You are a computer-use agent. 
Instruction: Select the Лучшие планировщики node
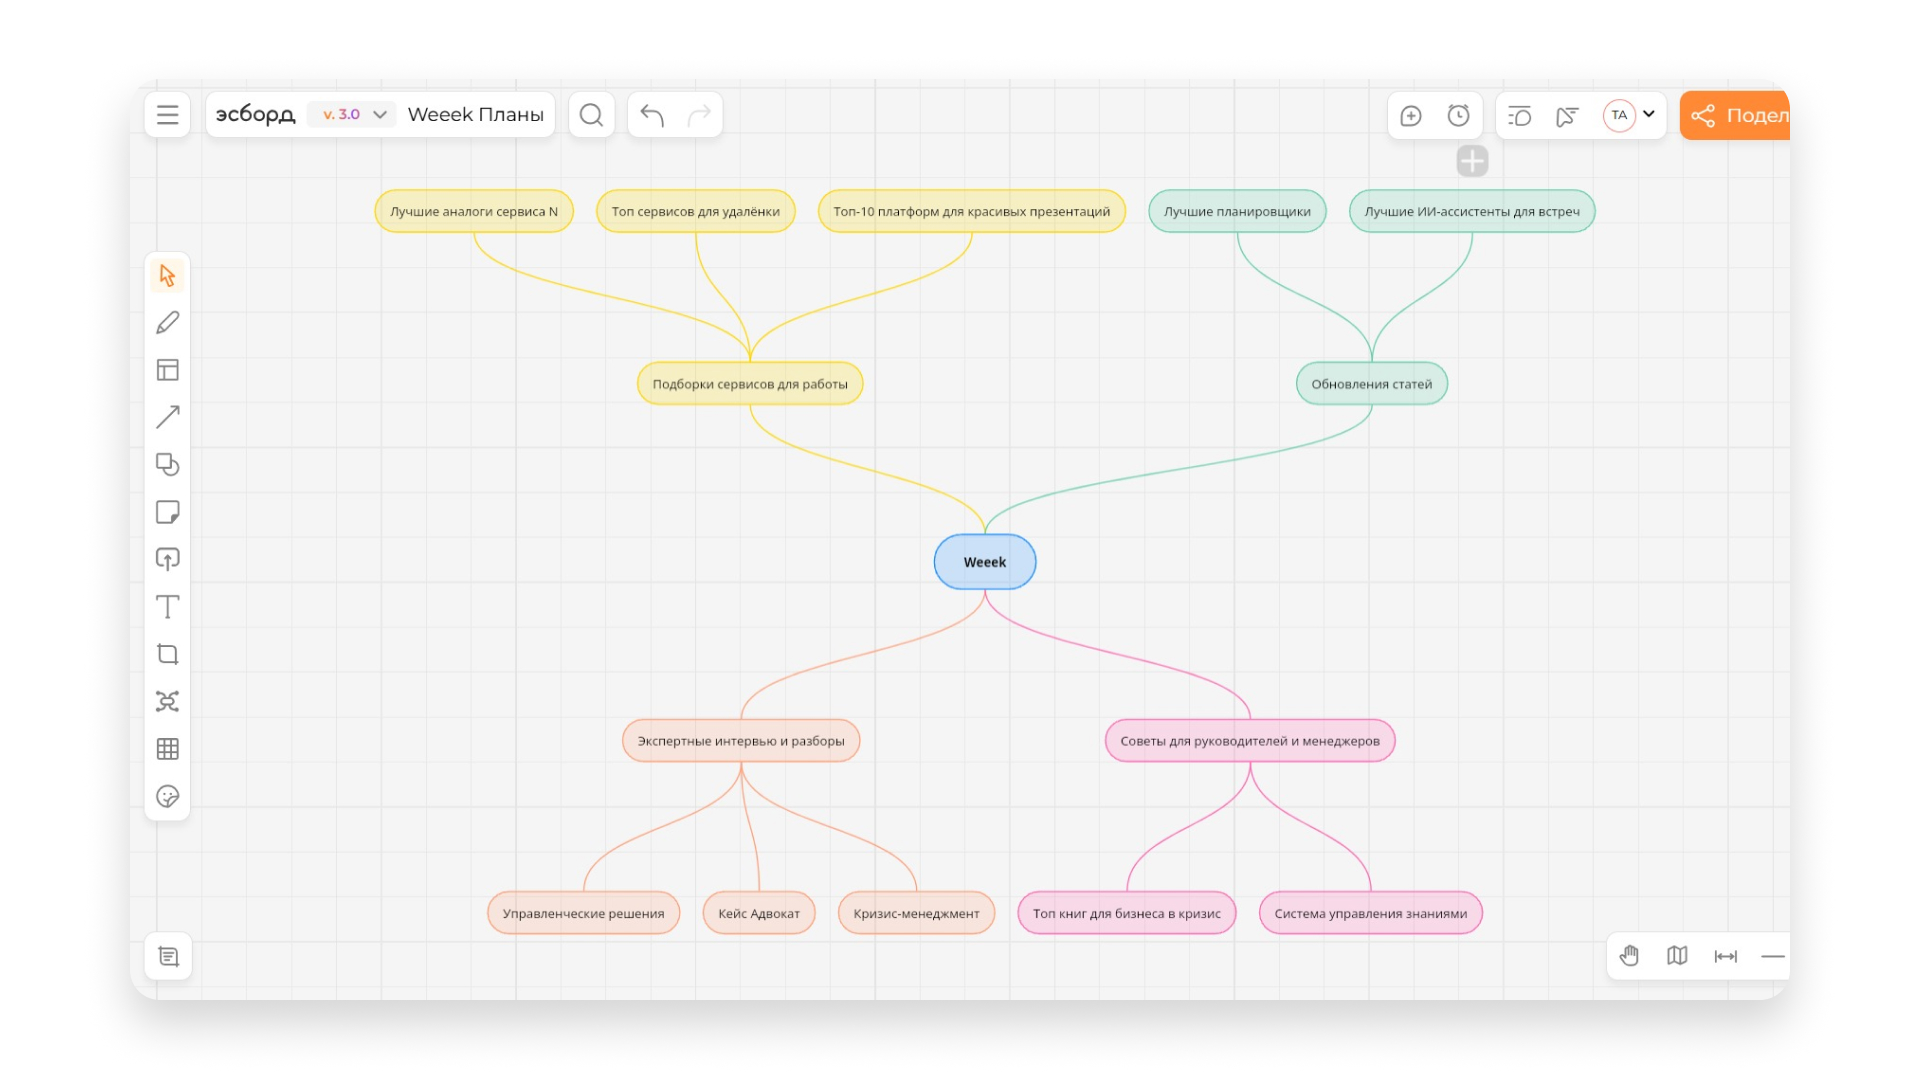point(1237,211)
